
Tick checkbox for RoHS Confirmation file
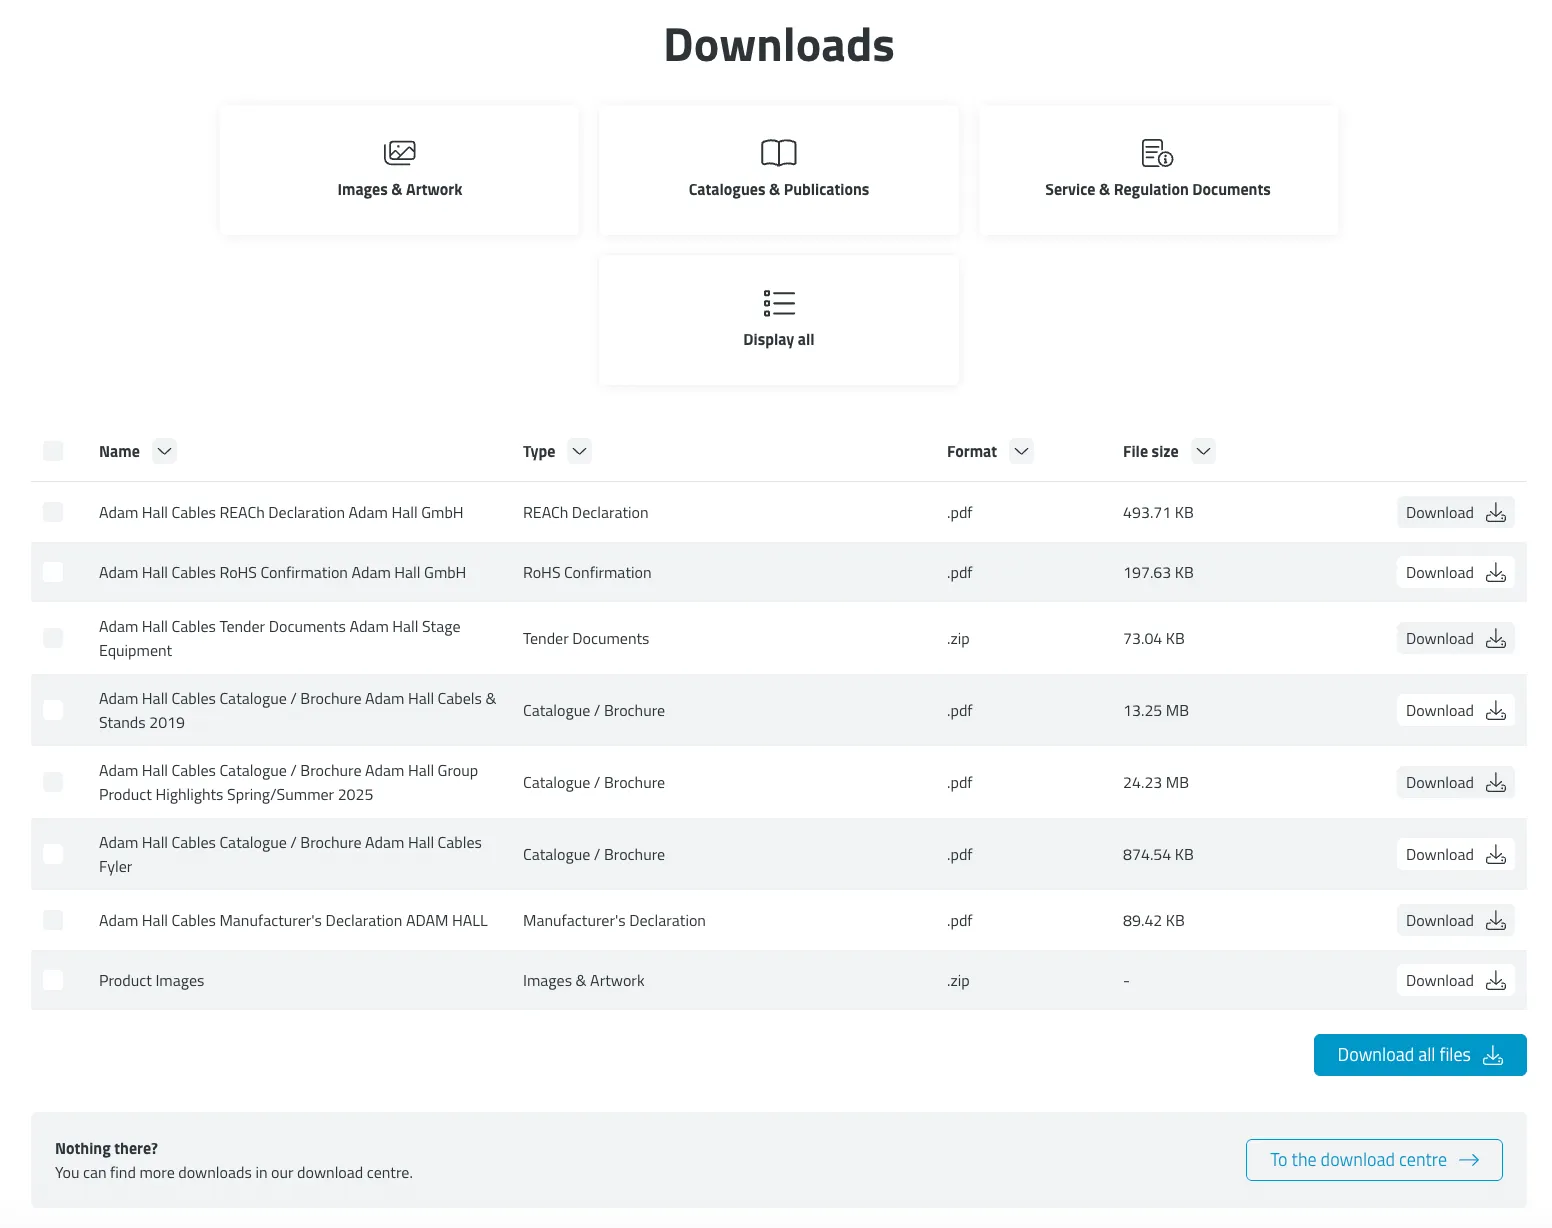point(53,572)
